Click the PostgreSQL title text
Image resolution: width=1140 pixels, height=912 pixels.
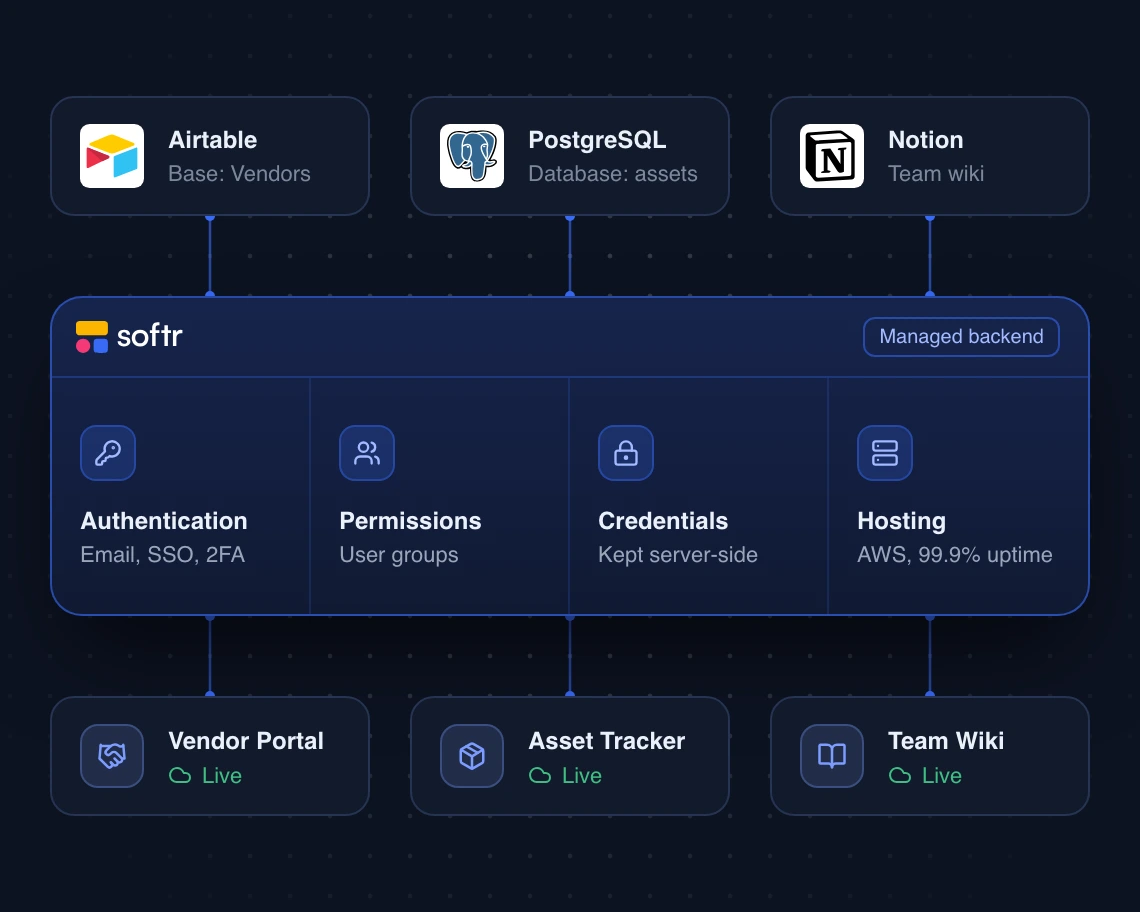(597, 140)
